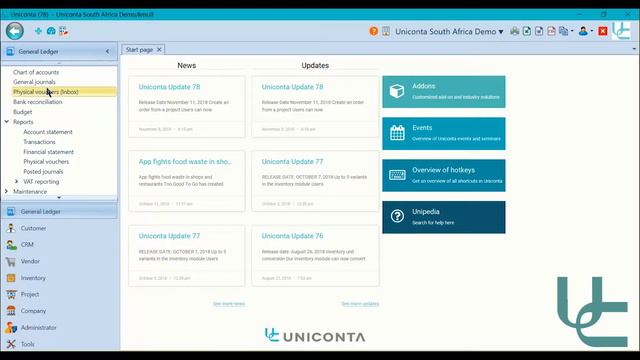Click the user profile icon
Viewport: 640px width, 360px height.
pos(583,31)
